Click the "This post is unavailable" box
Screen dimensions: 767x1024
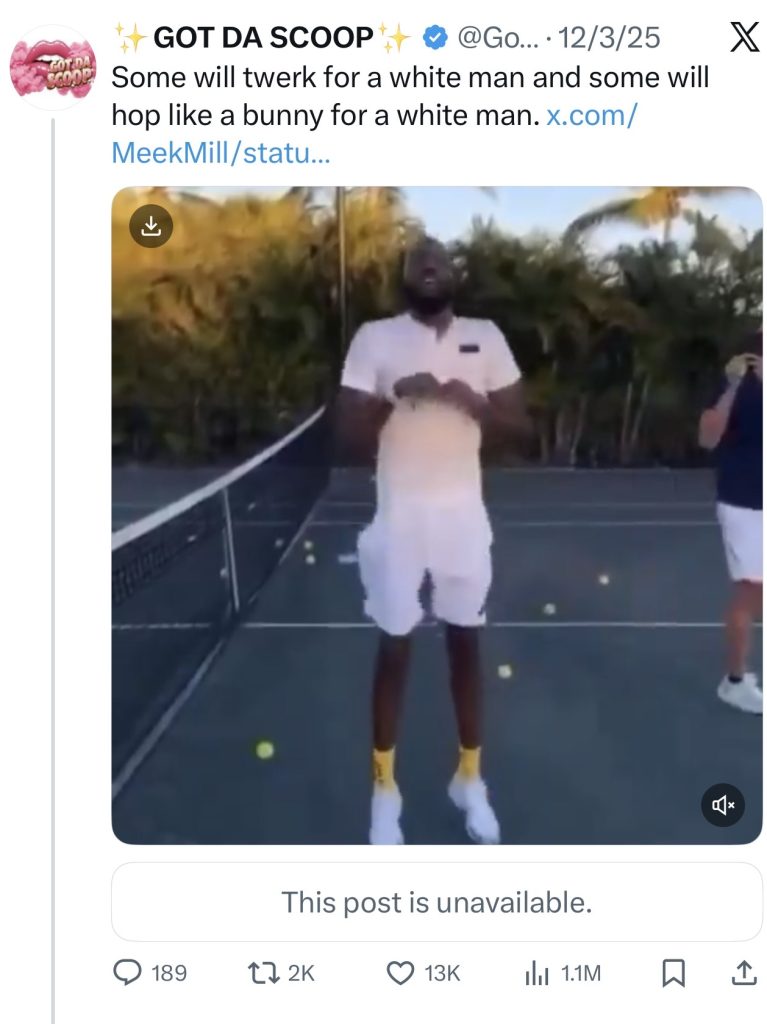pos(436,902)
